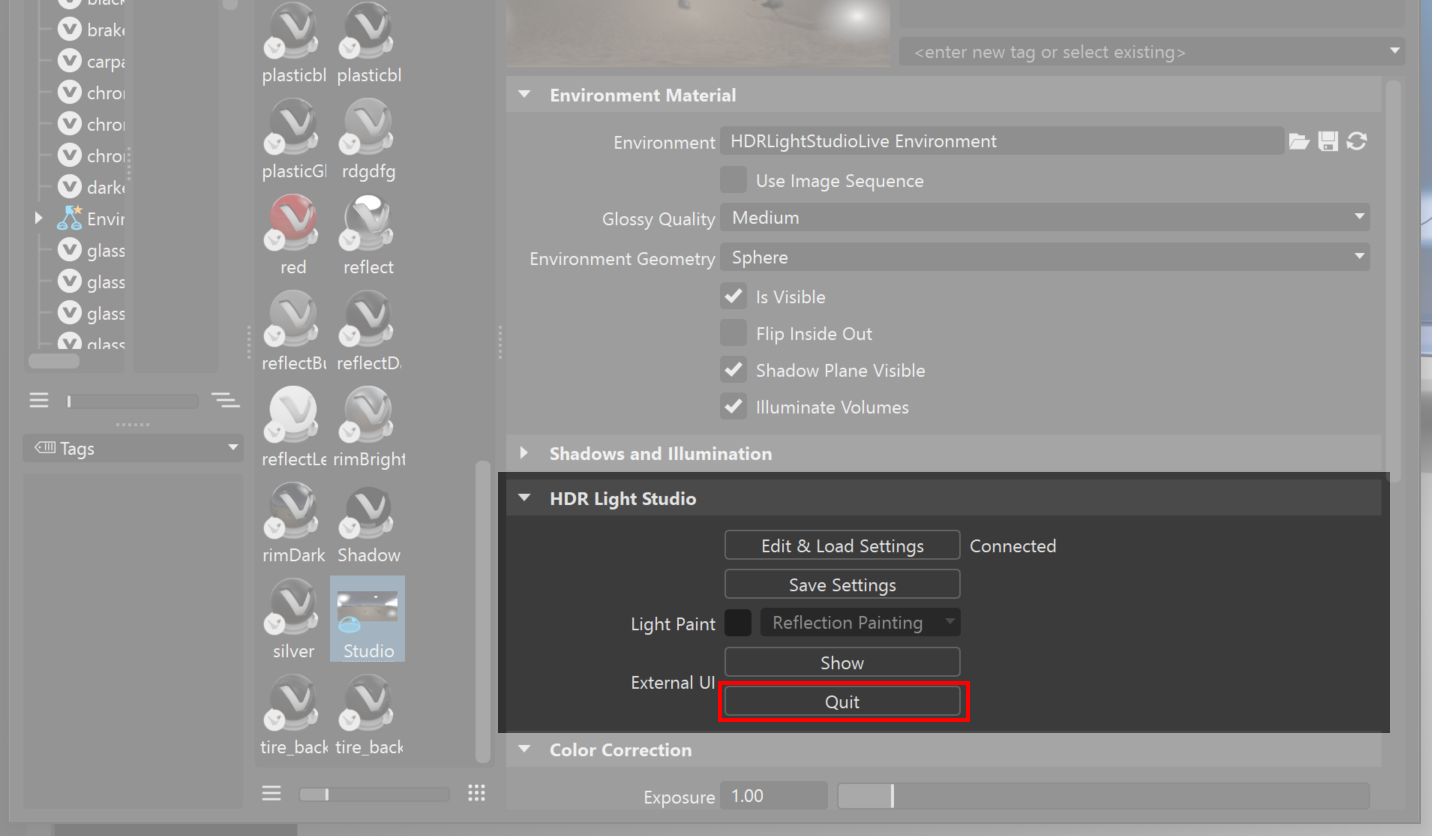This screenshot has width=1432, height=836.
Task: Open the tag selection combo box
Action: (1150, 50)
